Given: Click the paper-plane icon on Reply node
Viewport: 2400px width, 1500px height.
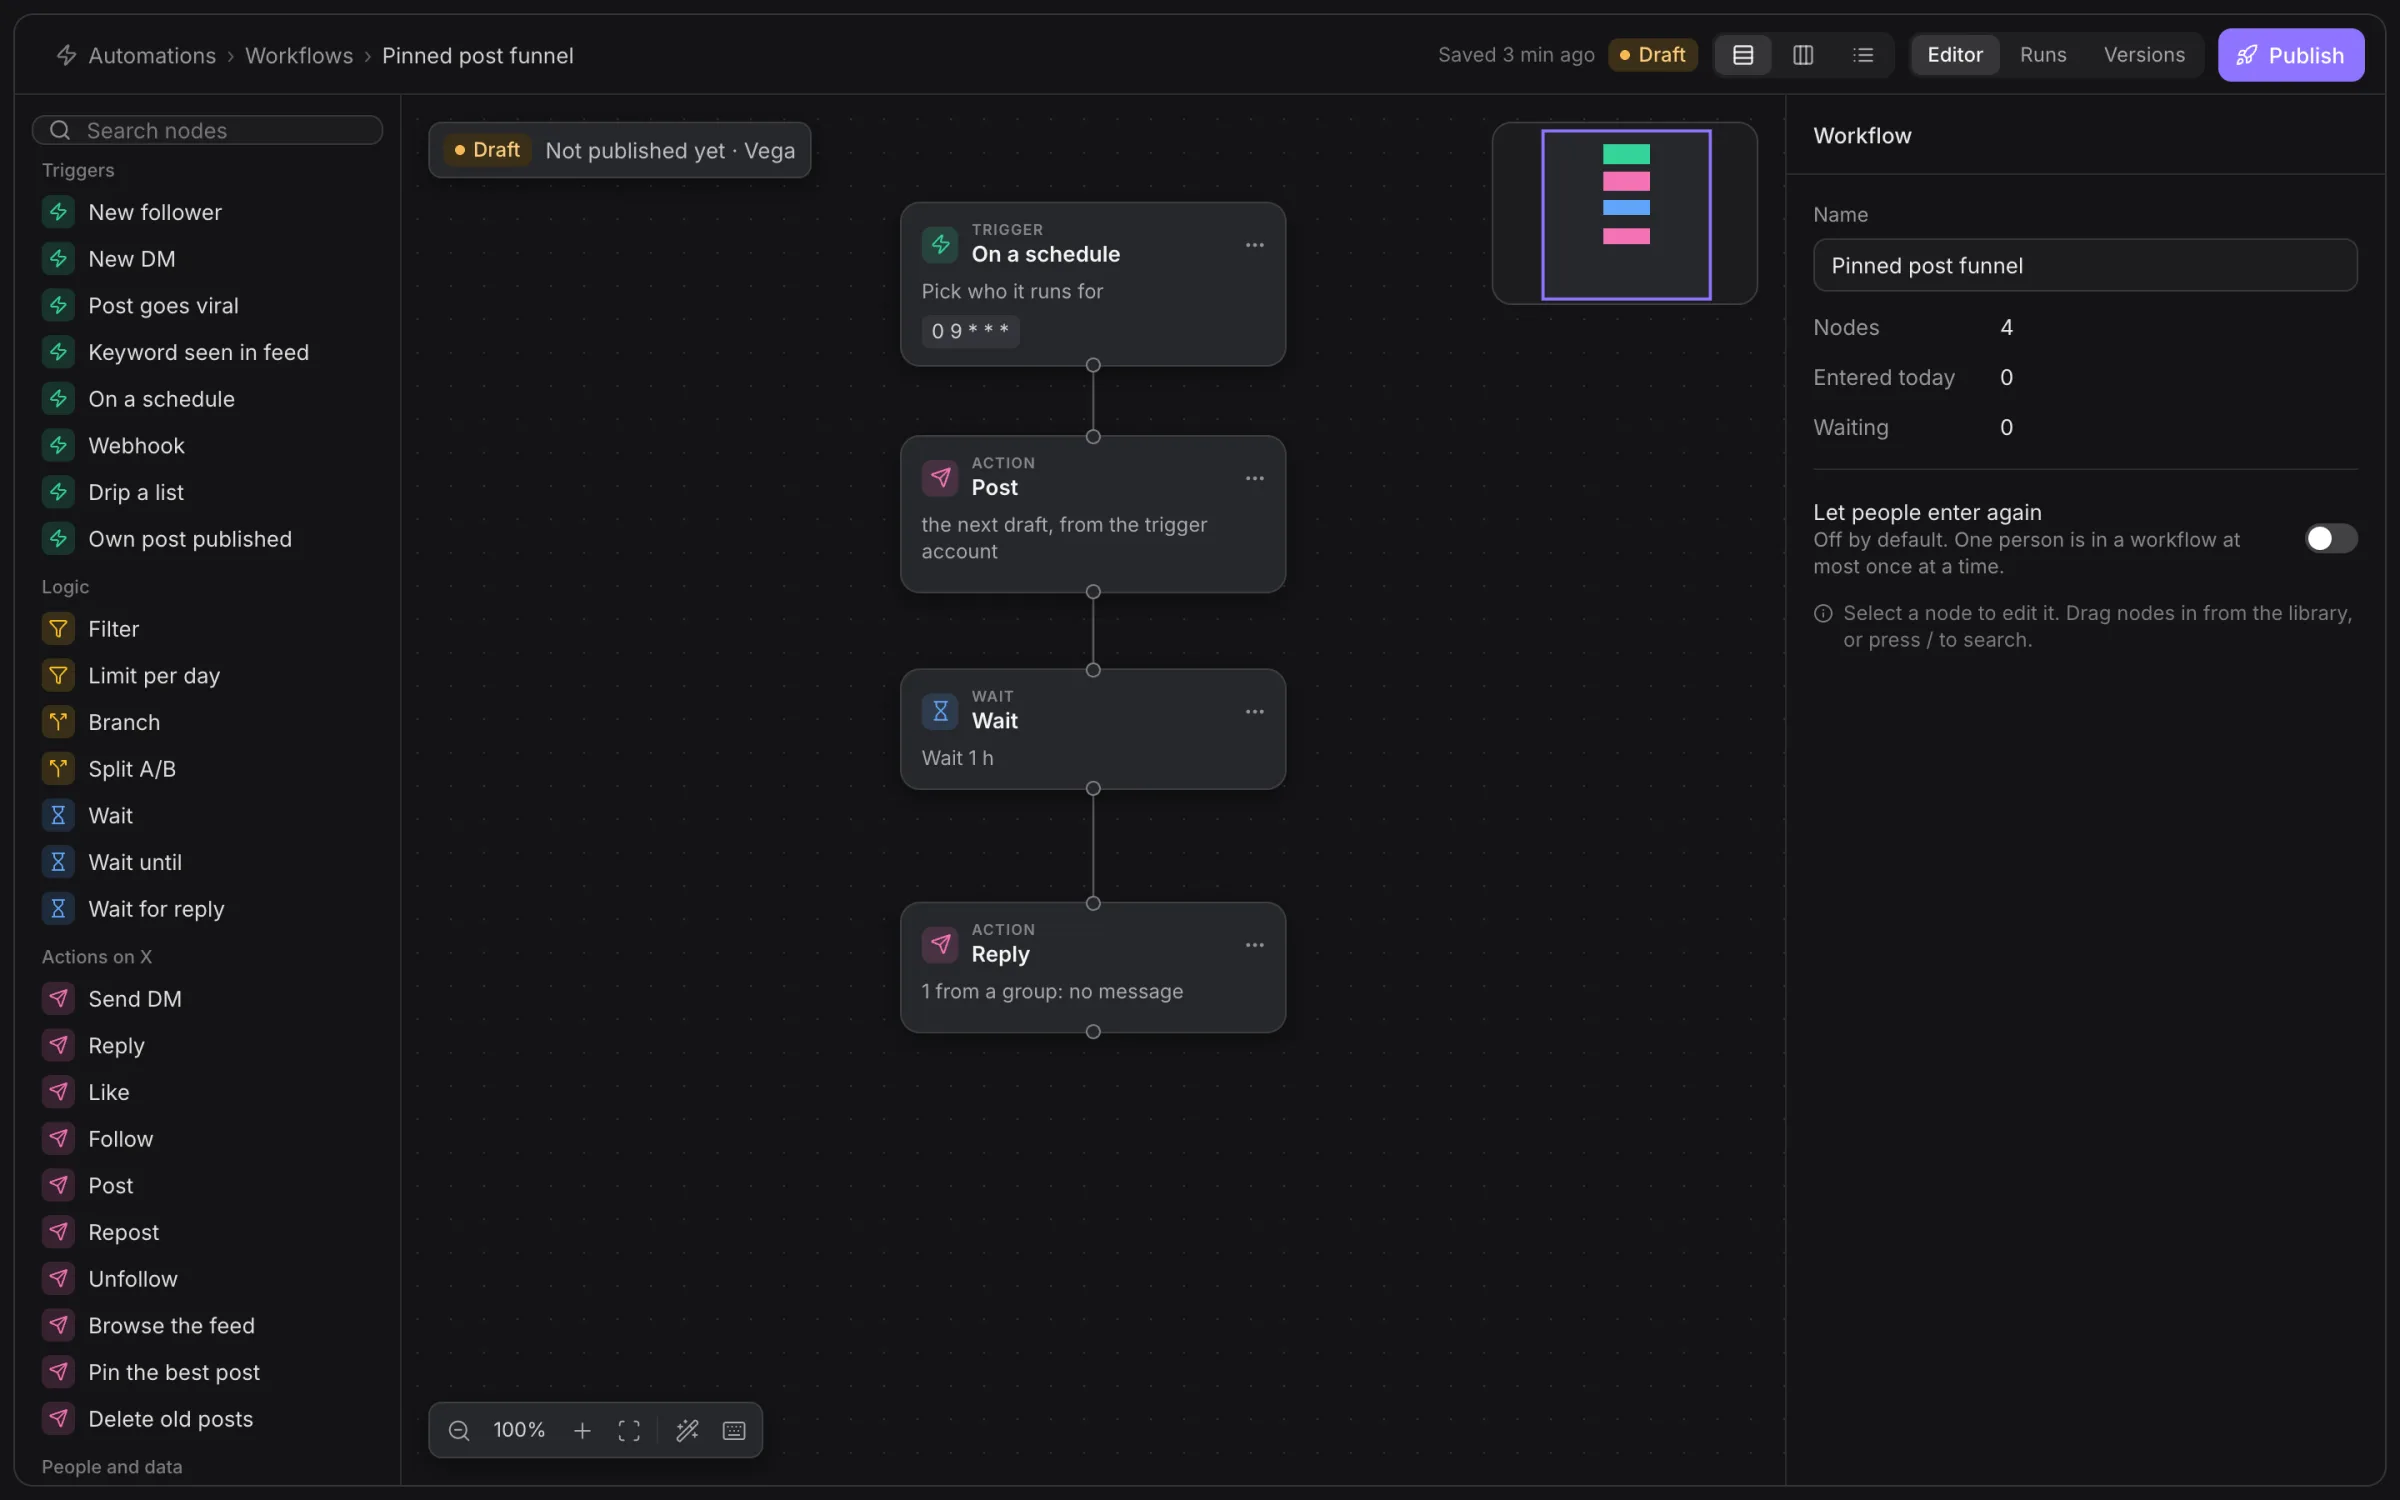Looking at the screenshot, I should [940, 944].
